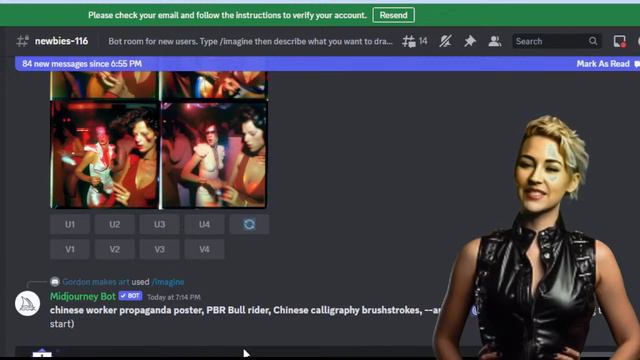Create variations of image four V4

tap(204, 249)
